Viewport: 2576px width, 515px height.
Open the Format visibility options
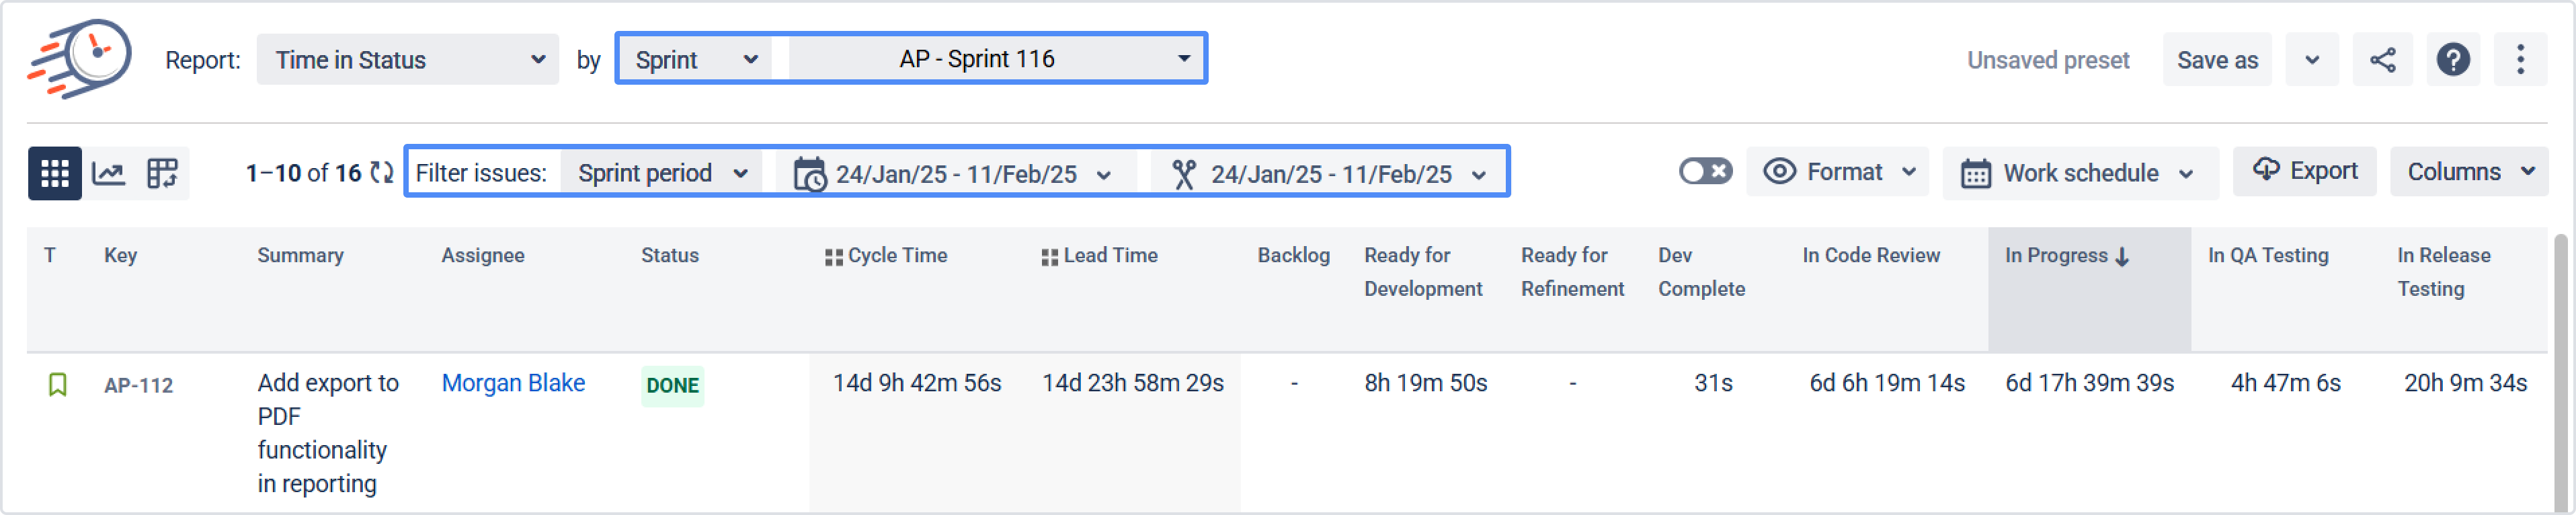click(x=1838, y=172)
